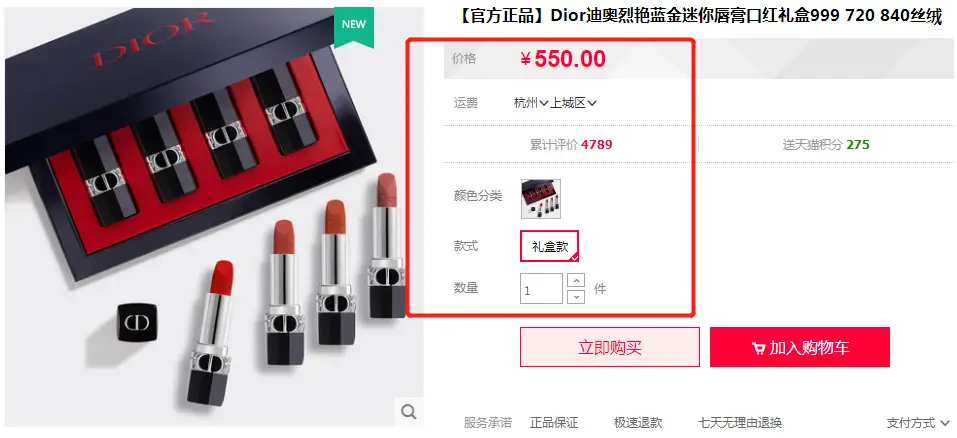Choose the lipstick set color thumbnail

tap(541, 198)
